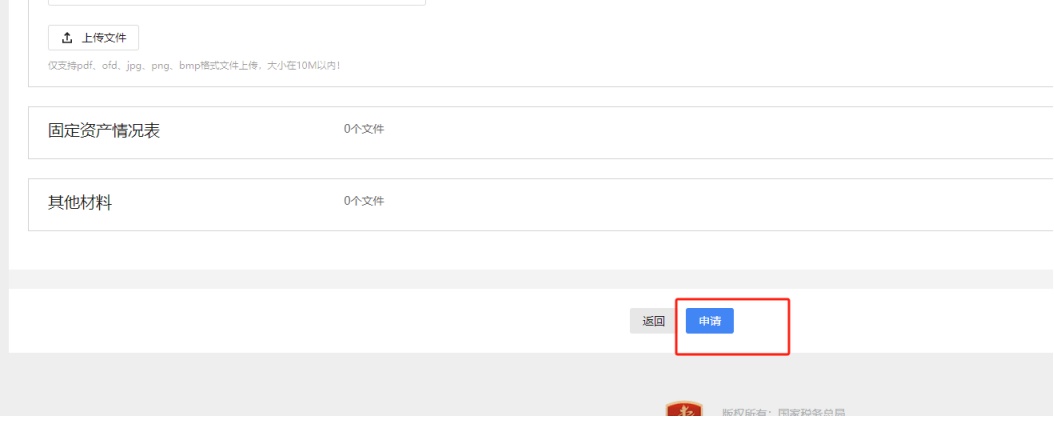This screenshot has width=1054, height=422.
Task: Select the 固定资产情况表 heading text
Action: (x=104, y=131)
